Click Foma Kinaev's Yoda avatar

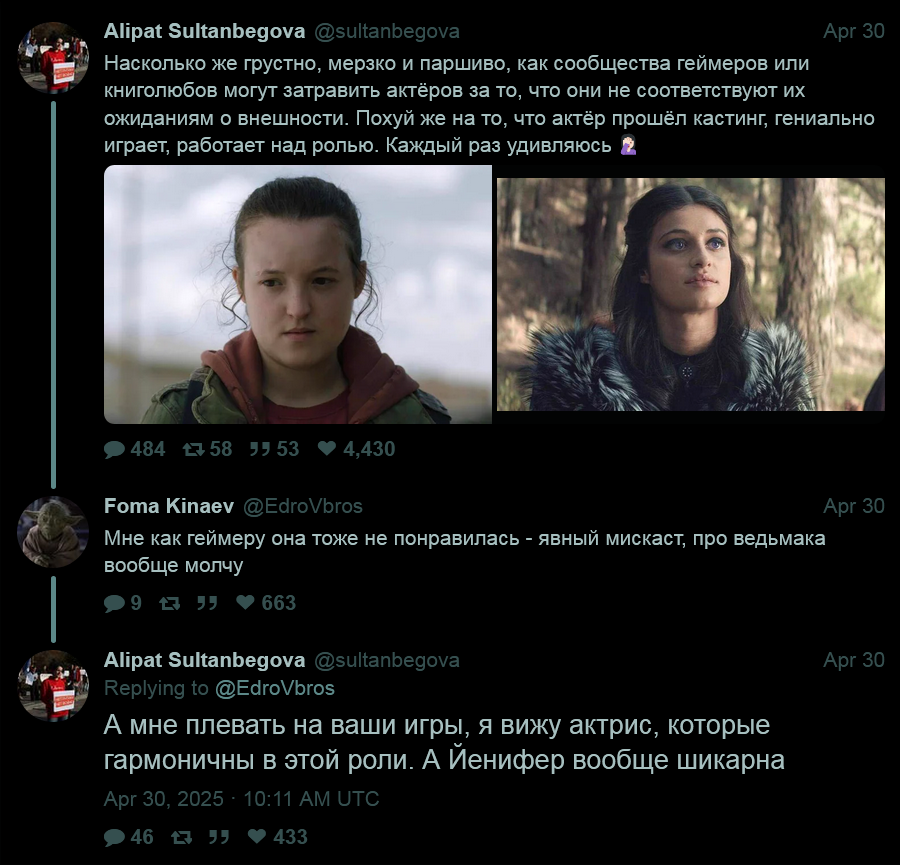53,532
